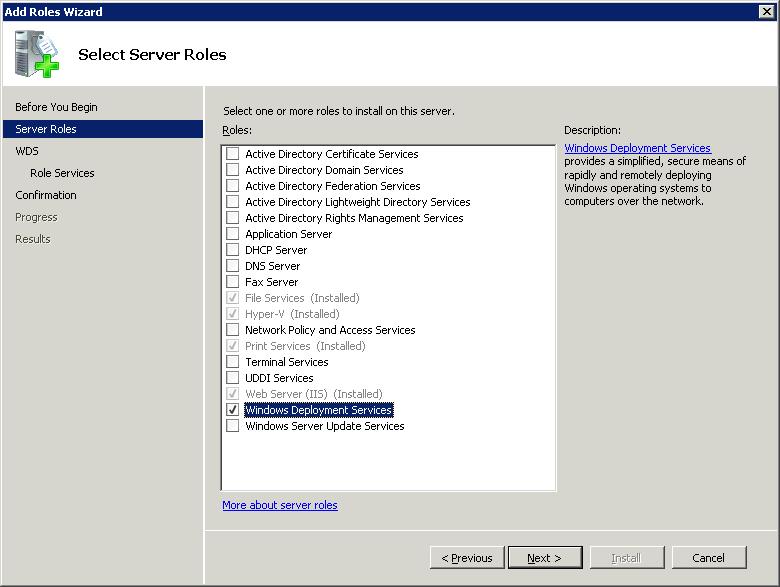The image size is (780, 587).
Task: Select the Progress step in sidebar
Action: tap(36, 217)
